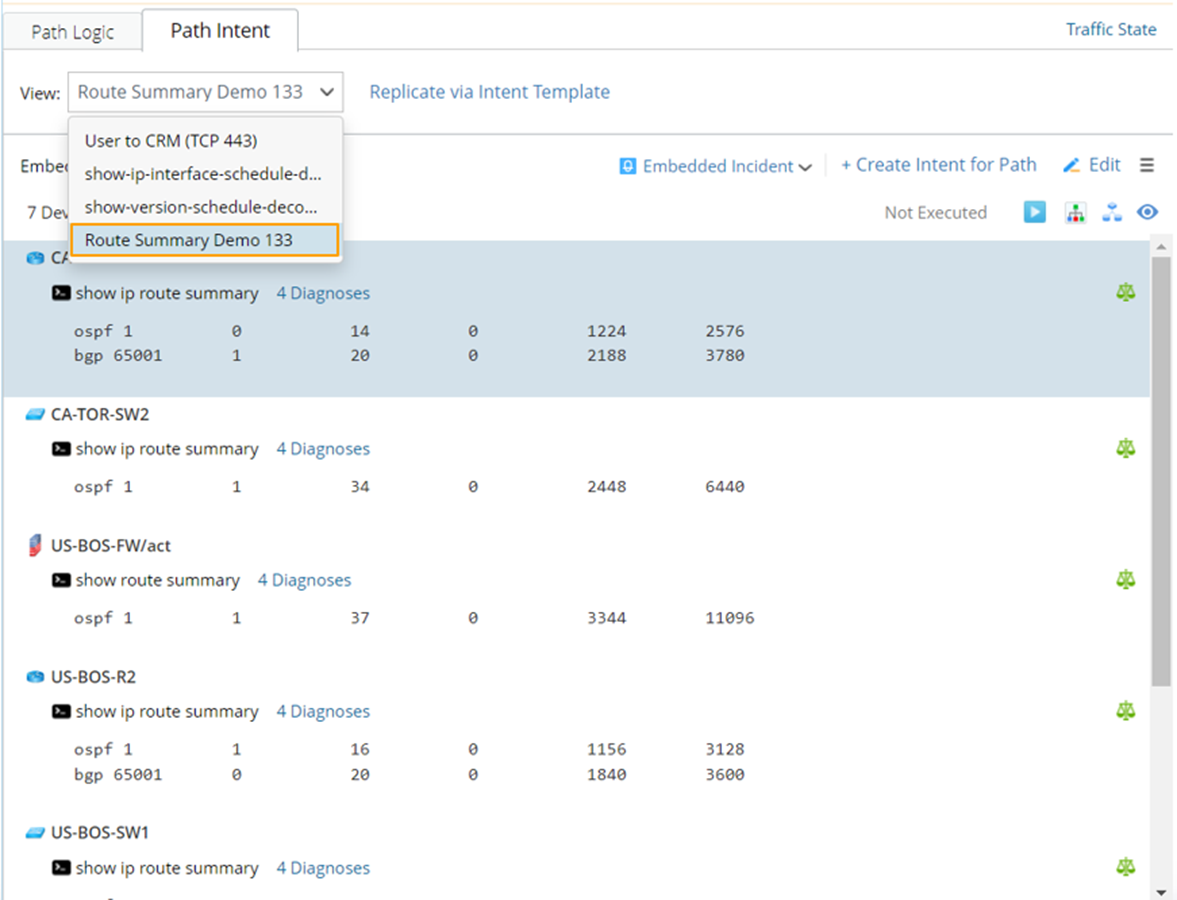Click Create Intent for Path
Screen dimensions: 1177x900
coord(938,165)
